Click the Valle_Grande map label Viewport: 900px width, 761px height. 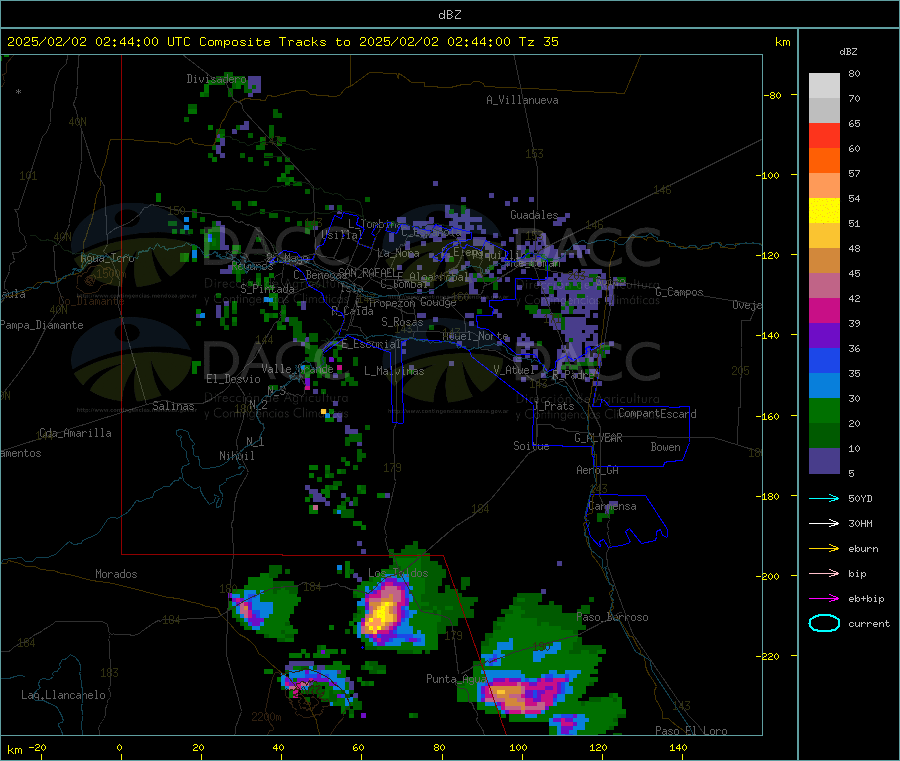pos(297,369)
